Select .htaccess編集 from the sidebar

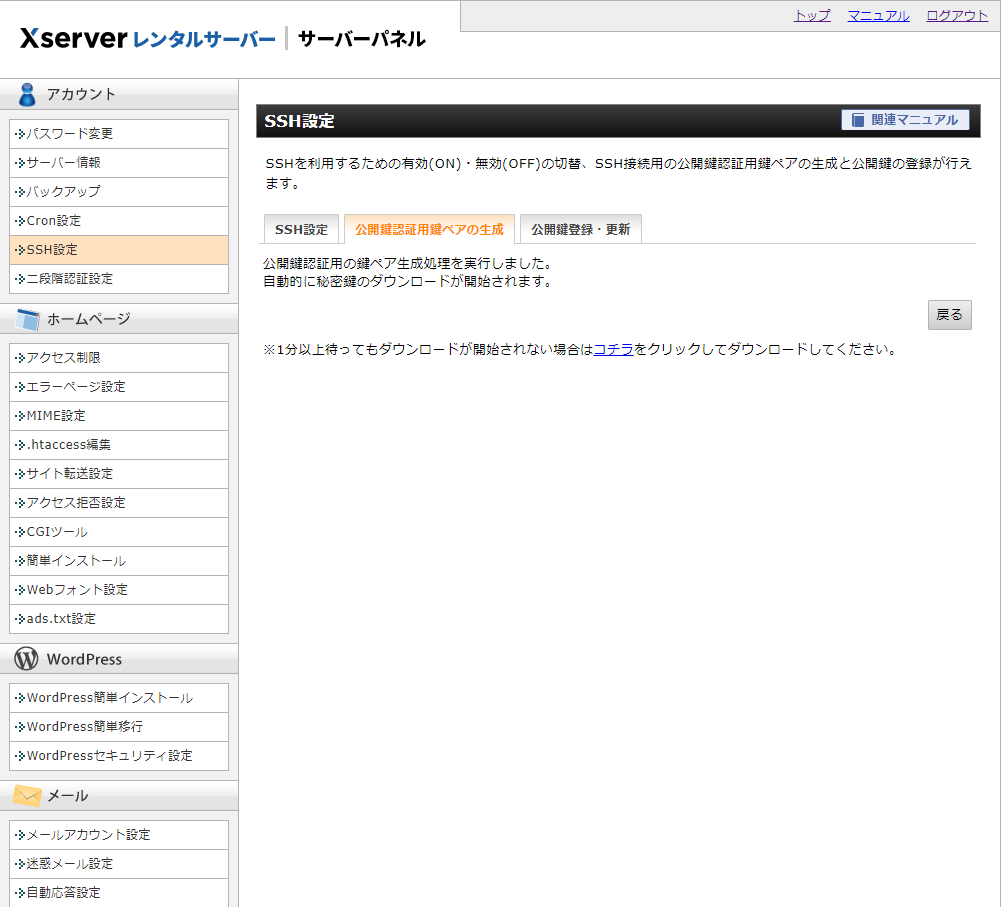click(73, 444)
